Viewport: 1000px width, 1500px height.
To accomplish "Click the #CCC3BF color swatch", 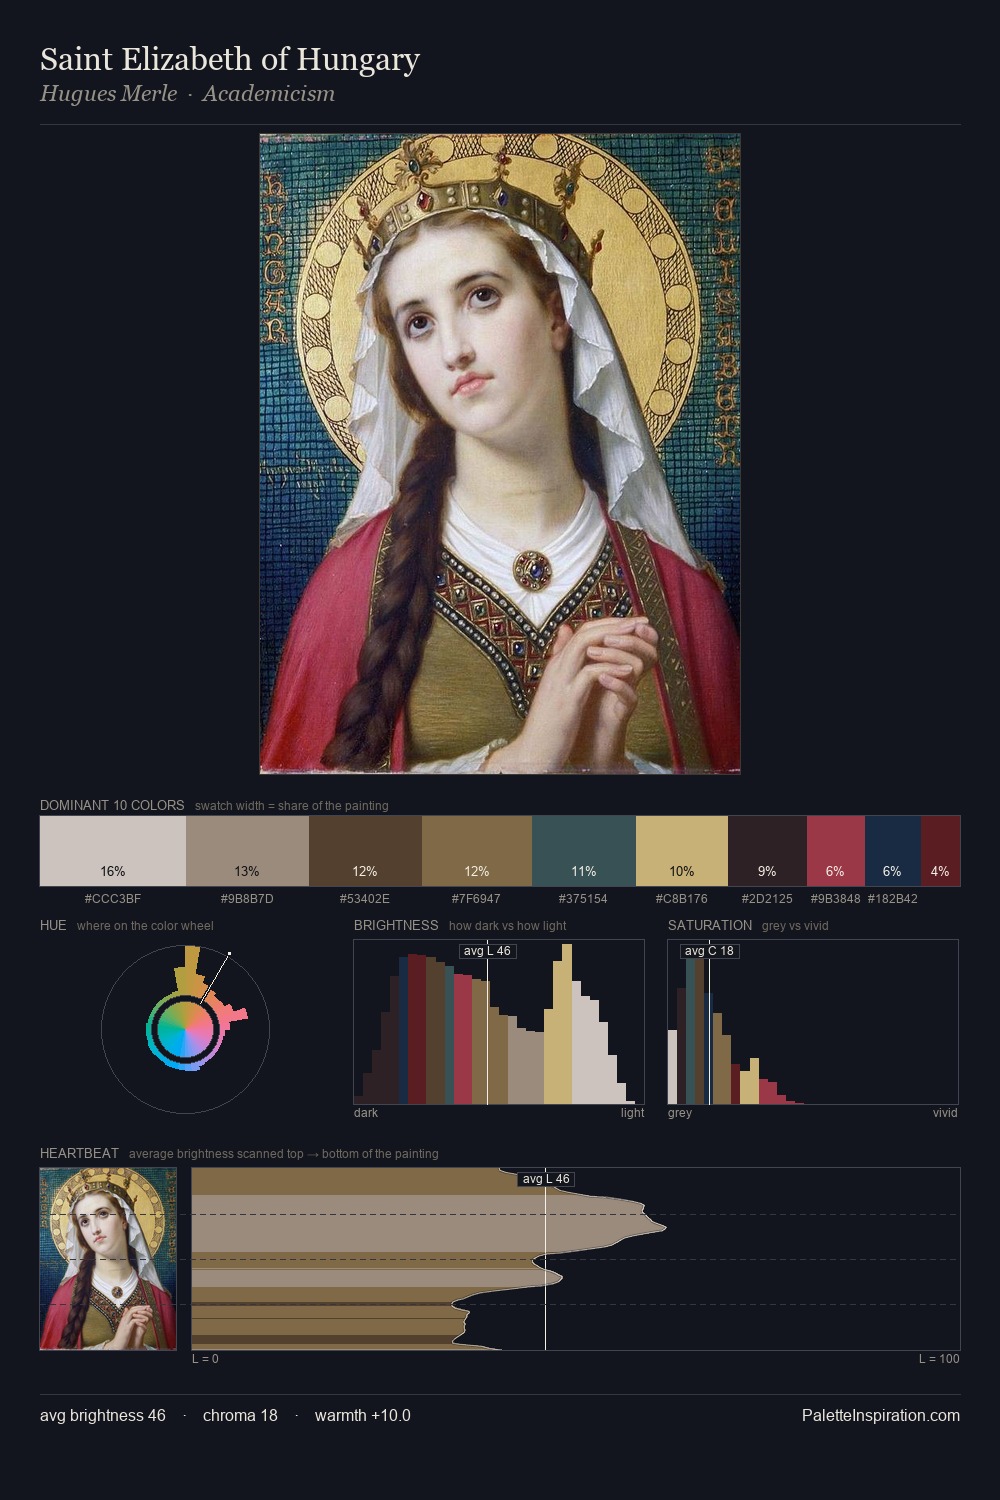I will (x=113, y=851).
